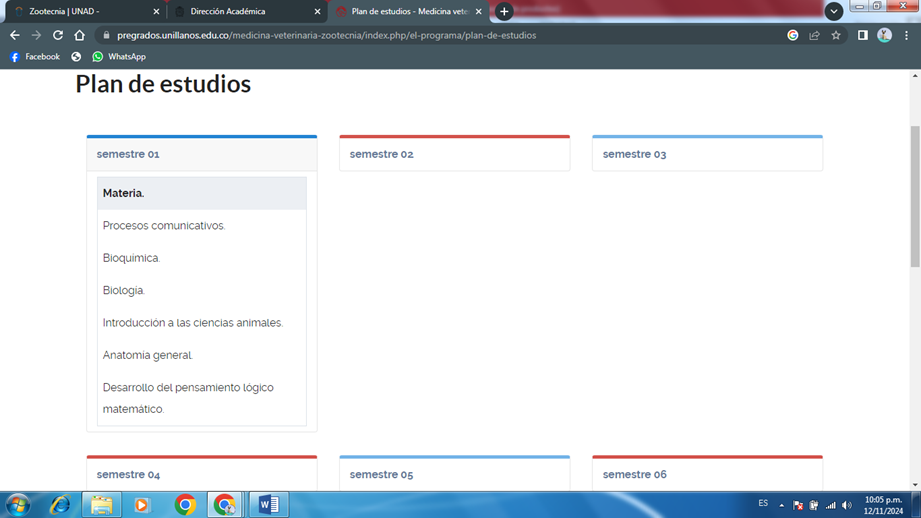Image resolution: width=921 pixels, height=518 pixels.
Task: Open the WhatsApp bookmark
Action: coord(118,57)
